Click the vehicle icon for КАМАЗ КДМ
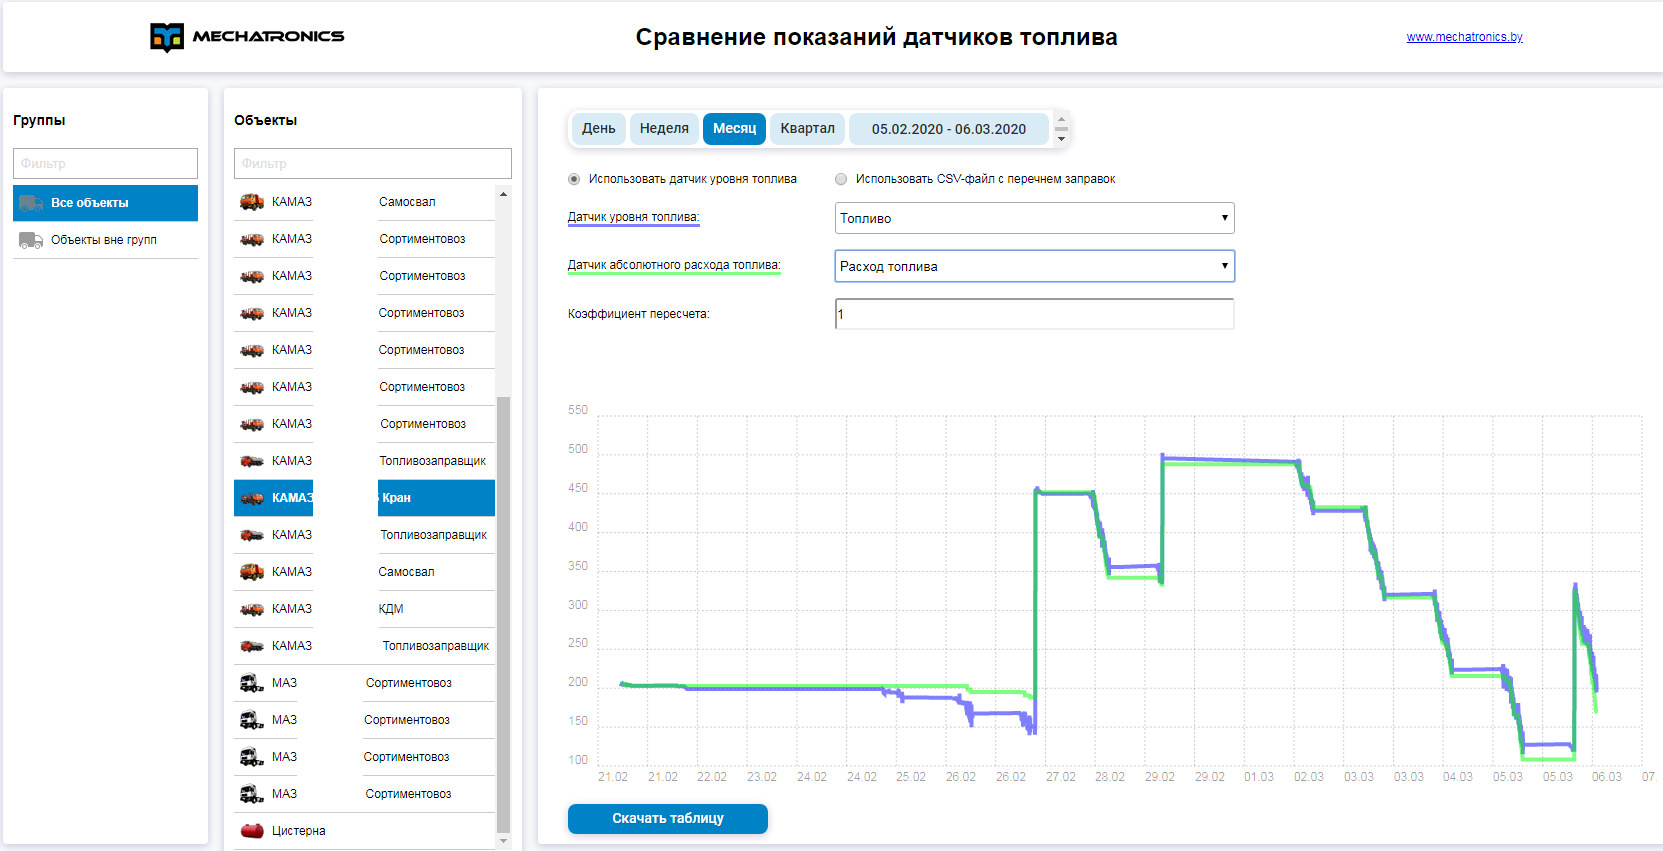This screenshot has width=1663, height=851. pos(252,609)
